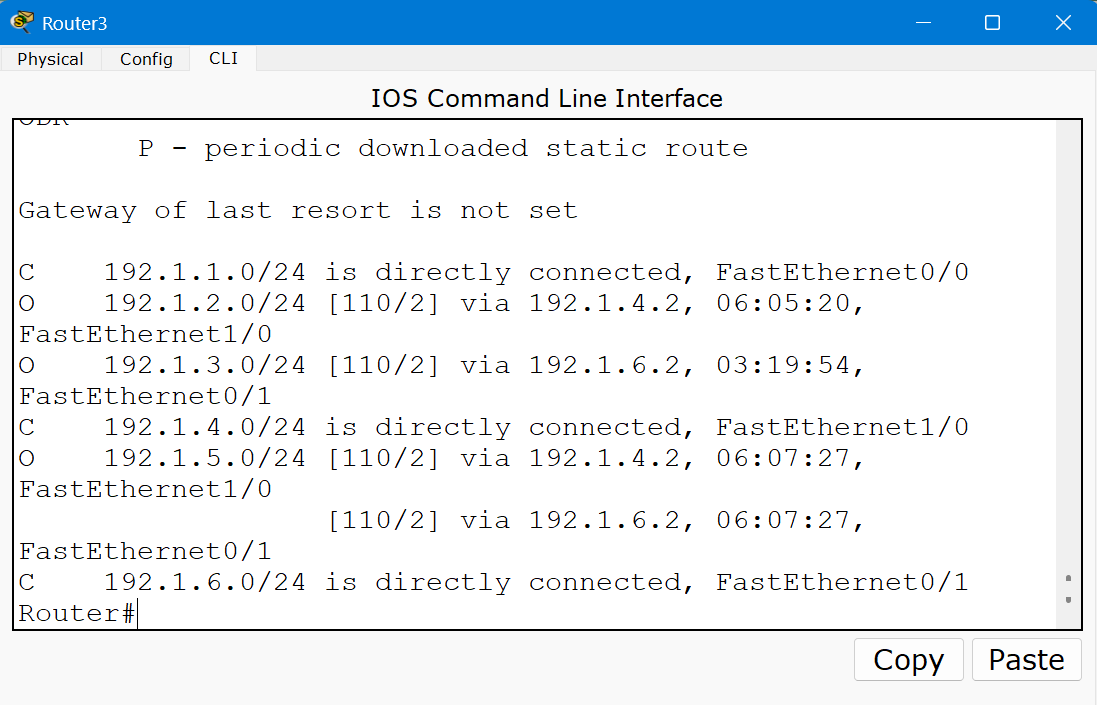Click the OSPF route entry for 192.1.2.0/24
This screenshot has height=705, width=1097.
click(440, 303)
